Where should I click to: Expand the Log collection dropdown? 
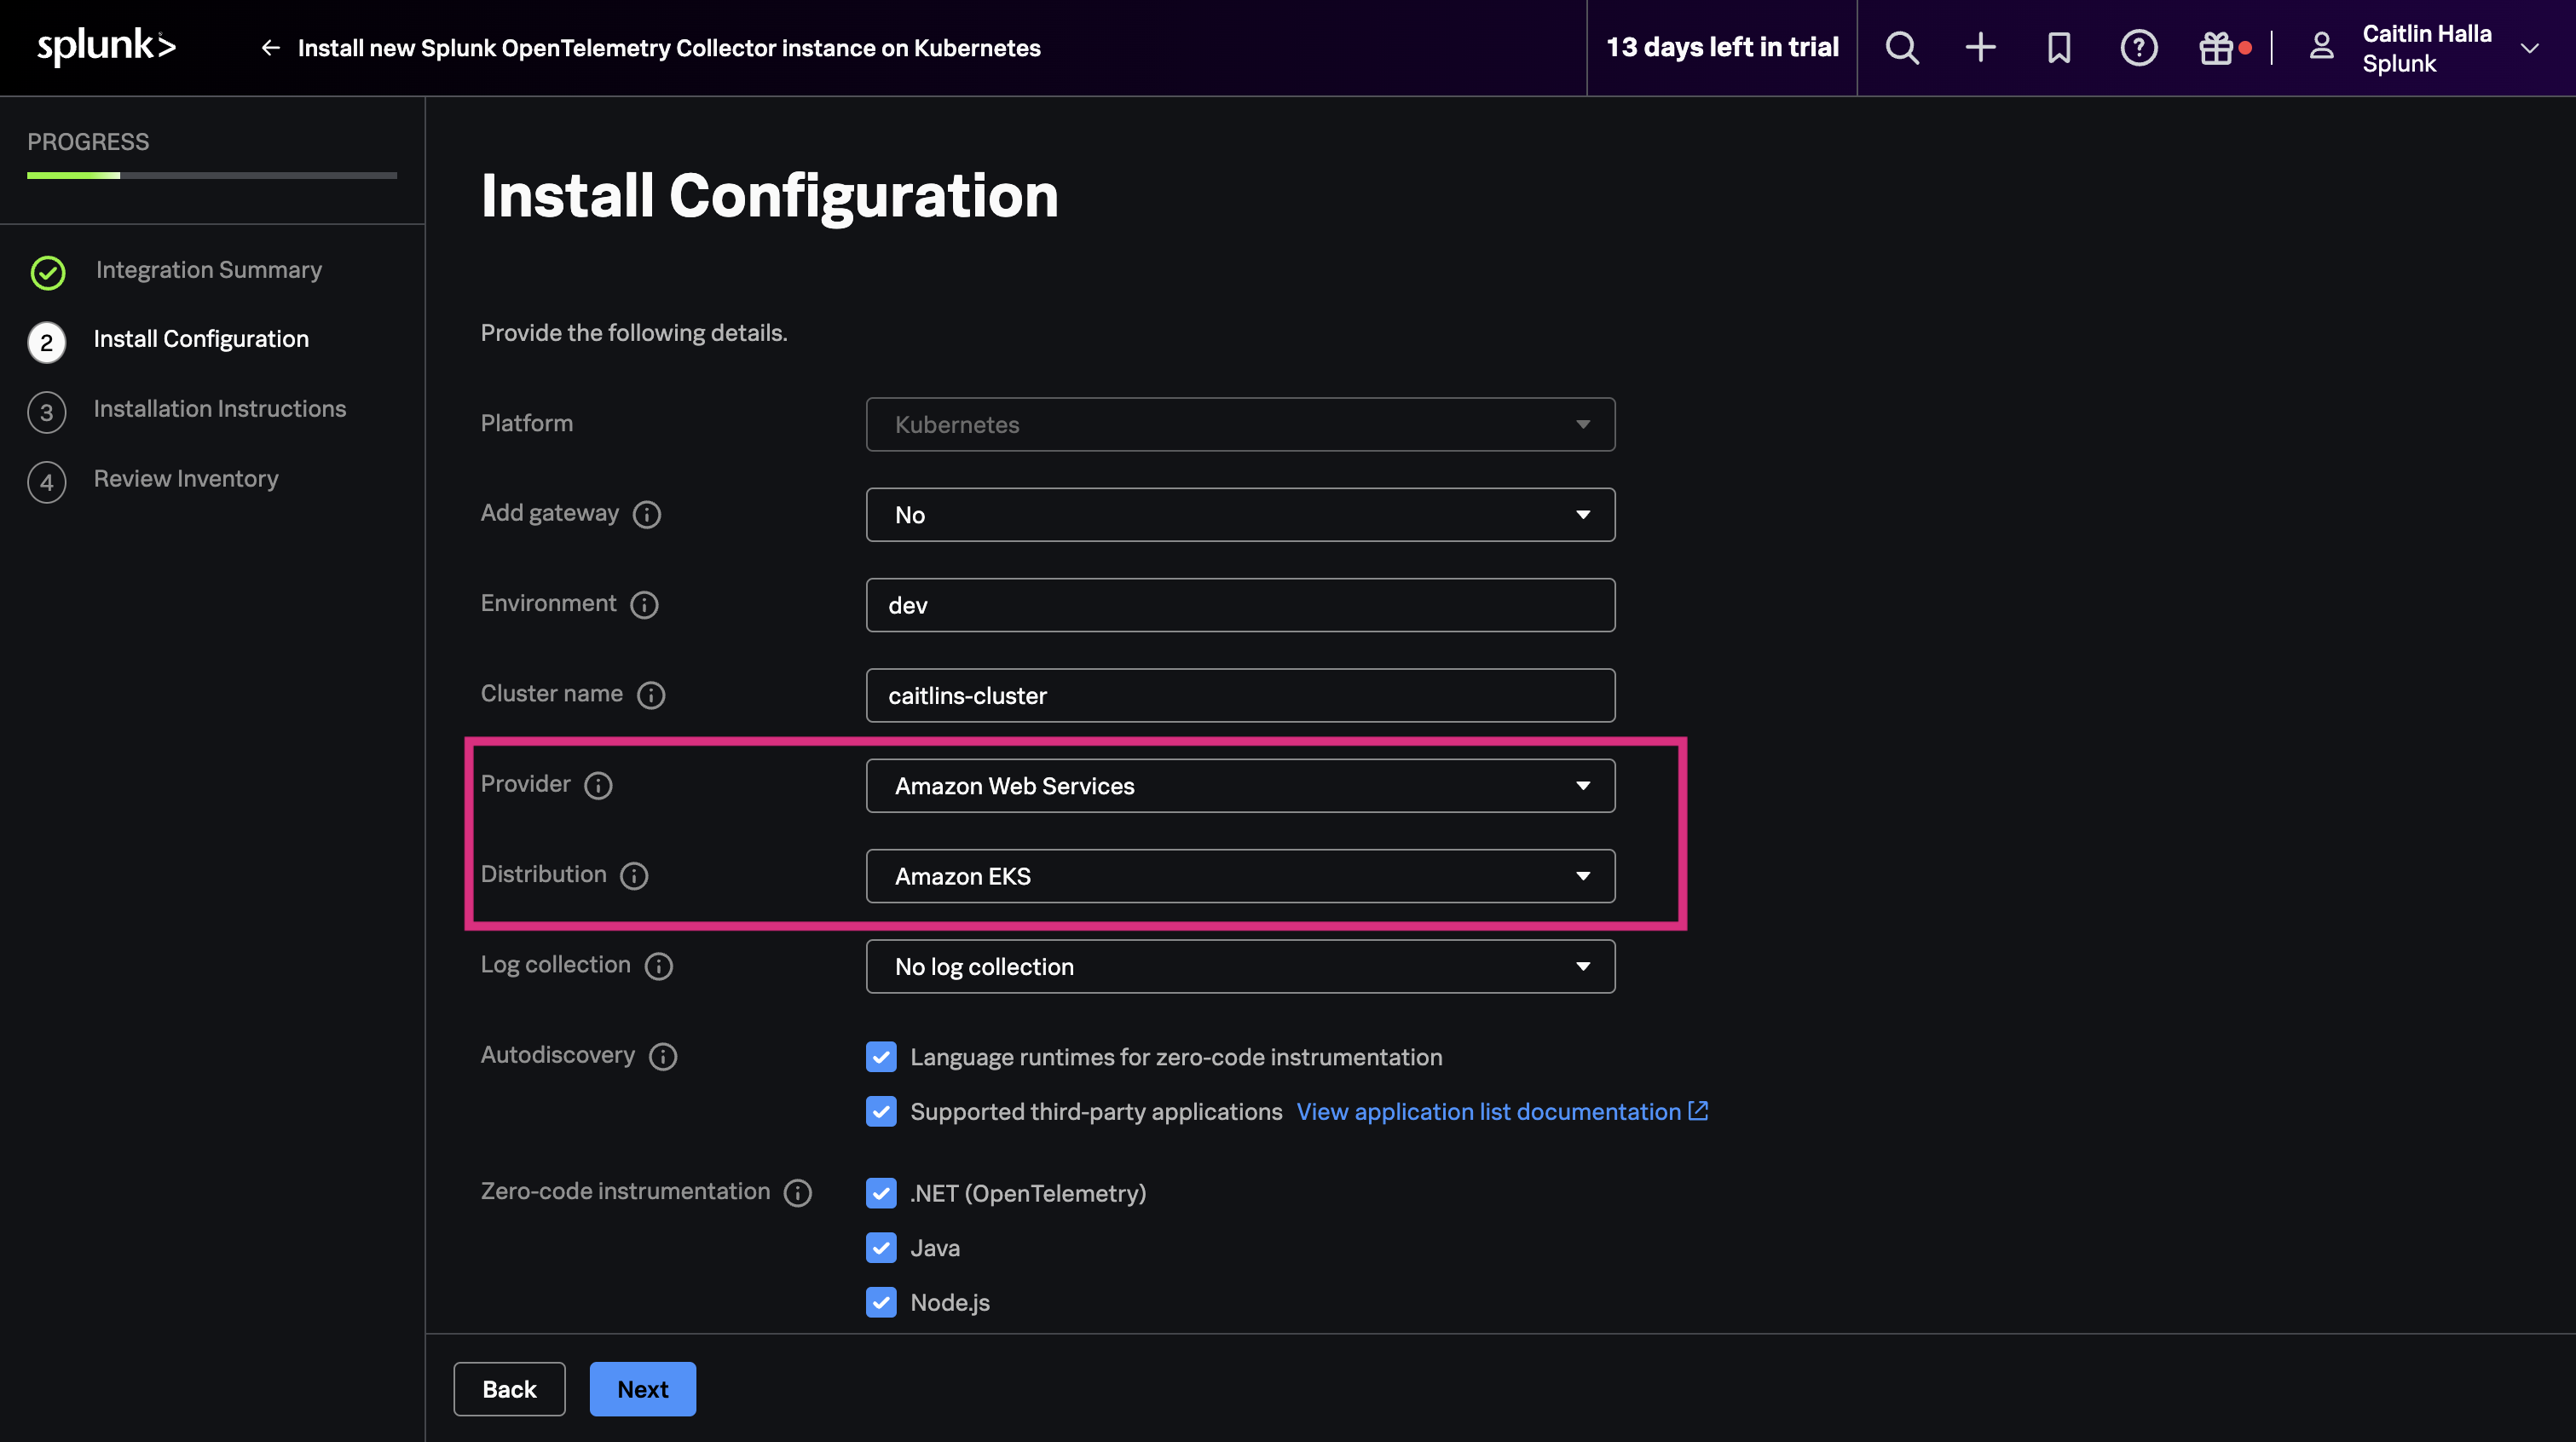click(x=1240, y=966)
